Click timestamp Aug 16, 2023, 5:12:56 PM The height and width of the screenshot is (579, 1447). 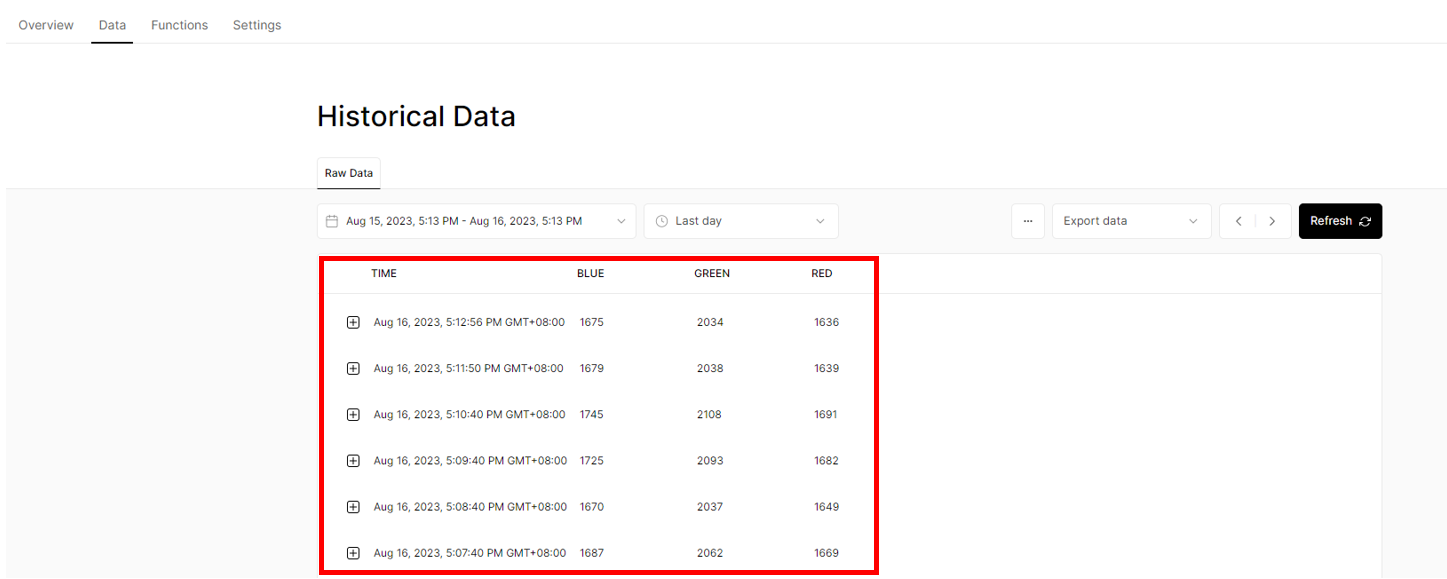(x=469, y=322)
